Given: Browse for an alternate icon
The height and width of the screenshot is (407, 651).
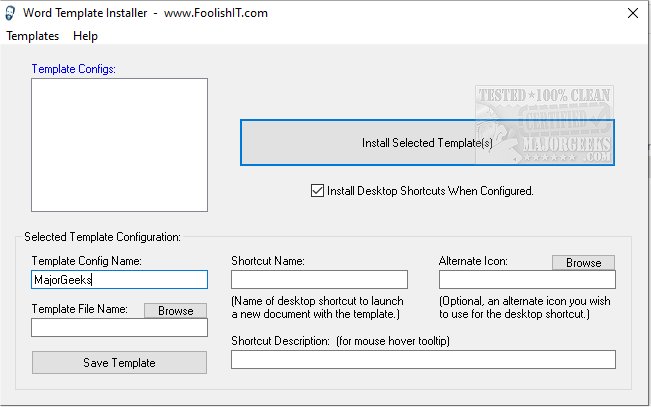Looking at the screenshot, I should [583, 263].
